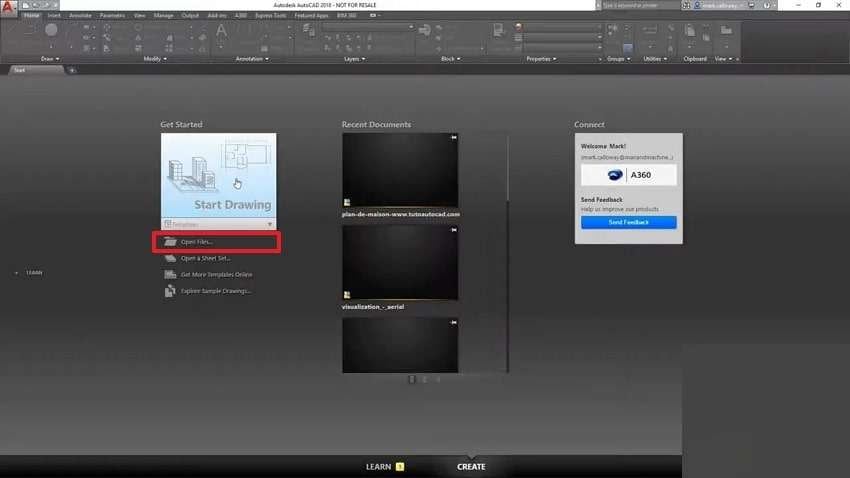Click the A360 cloud logo
Image resolution: width=850 pixels, height=478 pixels.
[x=615, y=175]
